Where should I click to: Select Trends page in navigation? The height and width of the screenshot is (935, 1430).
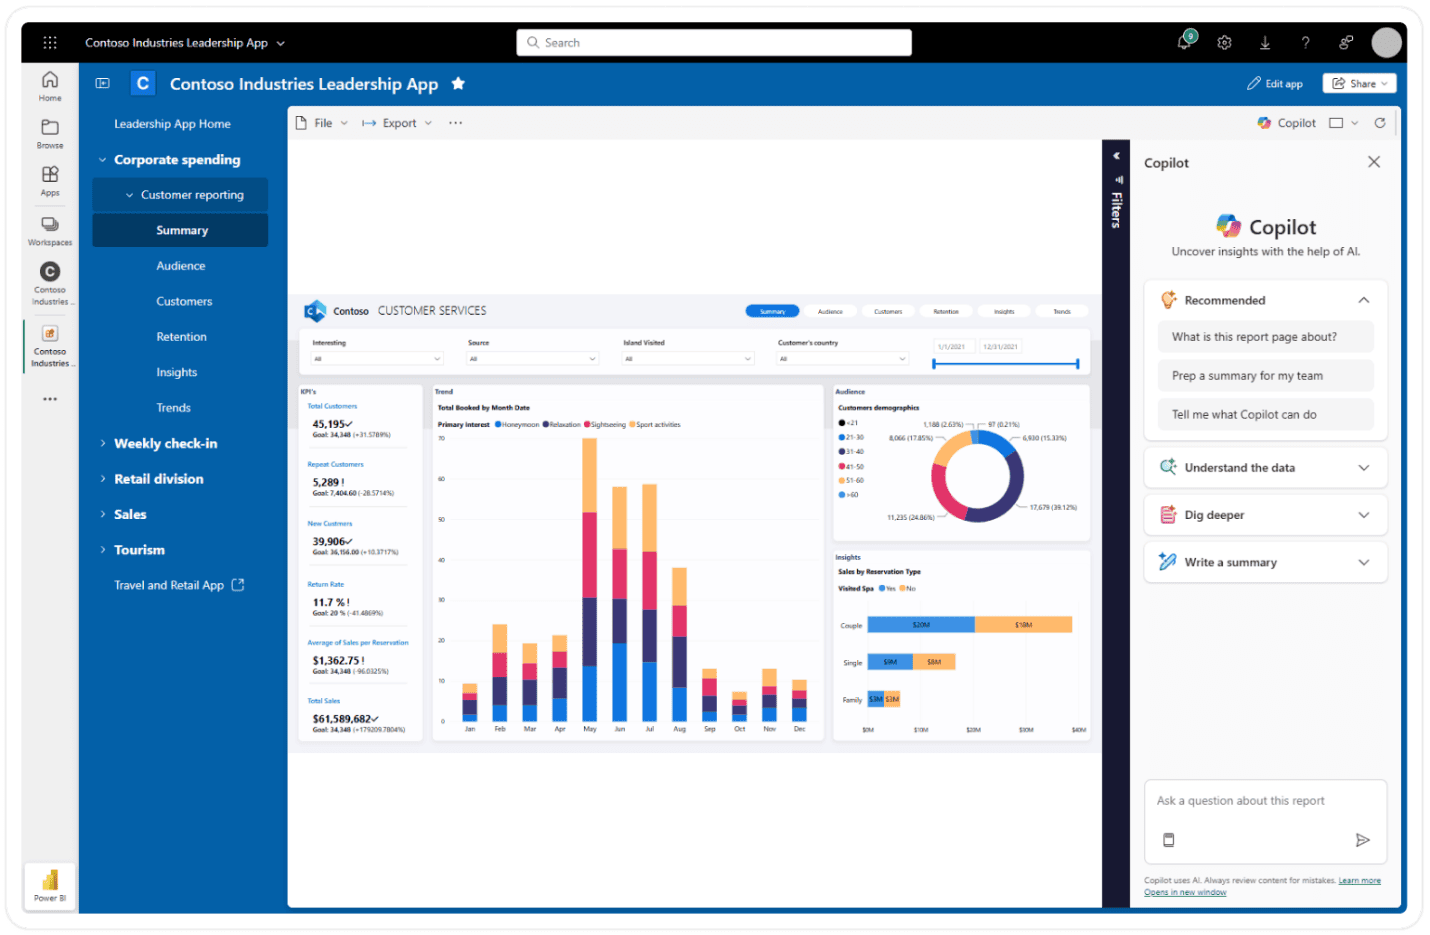[x=173, y=408]
